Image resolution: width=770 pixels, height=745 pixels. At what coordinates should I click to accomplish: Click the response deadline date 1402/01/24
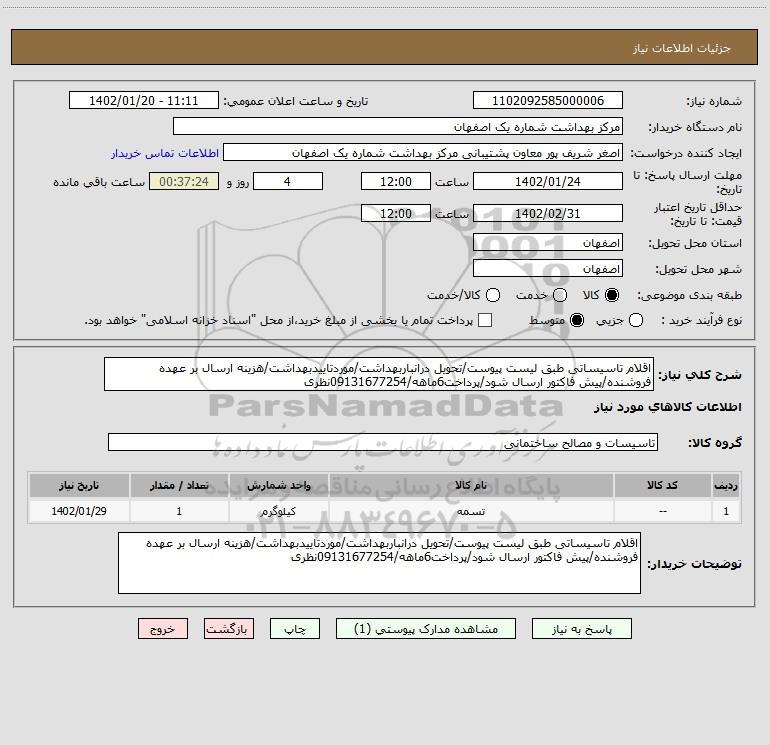click(x=548, y=182)
